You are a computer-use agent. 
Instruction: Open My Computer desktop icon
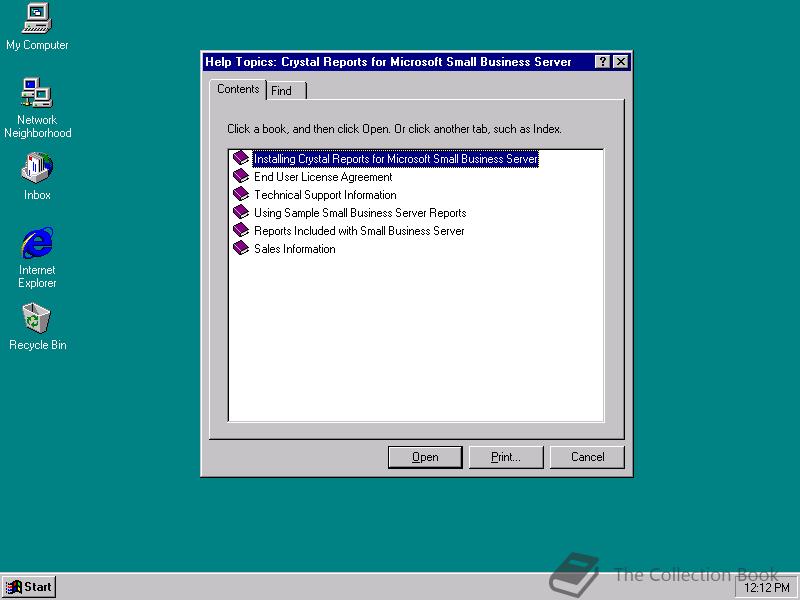(37, 27)
